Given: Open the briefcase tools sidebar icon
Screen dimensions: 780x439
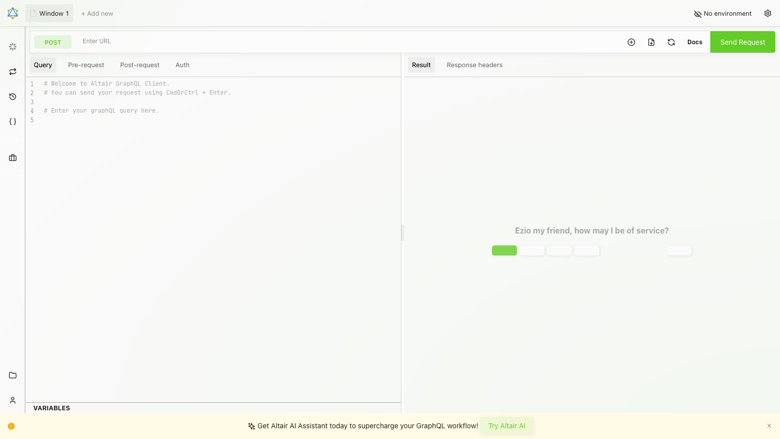Looking at the screenshot, I should click(x=13, y=158).
